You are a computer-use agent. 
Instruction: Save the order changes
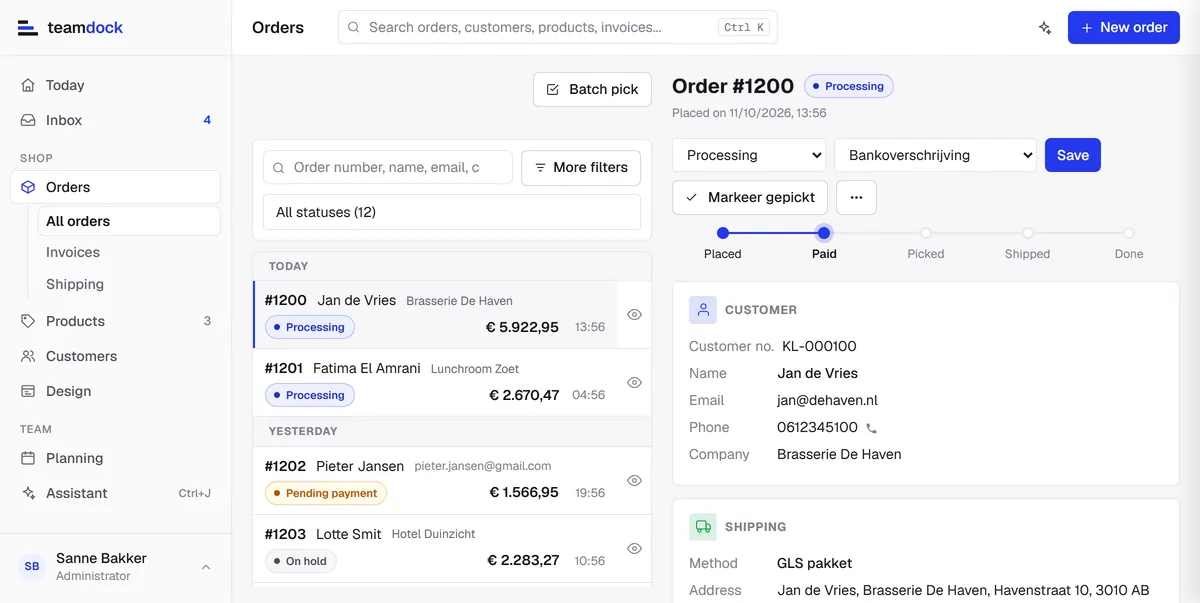tap(1073, 155)
